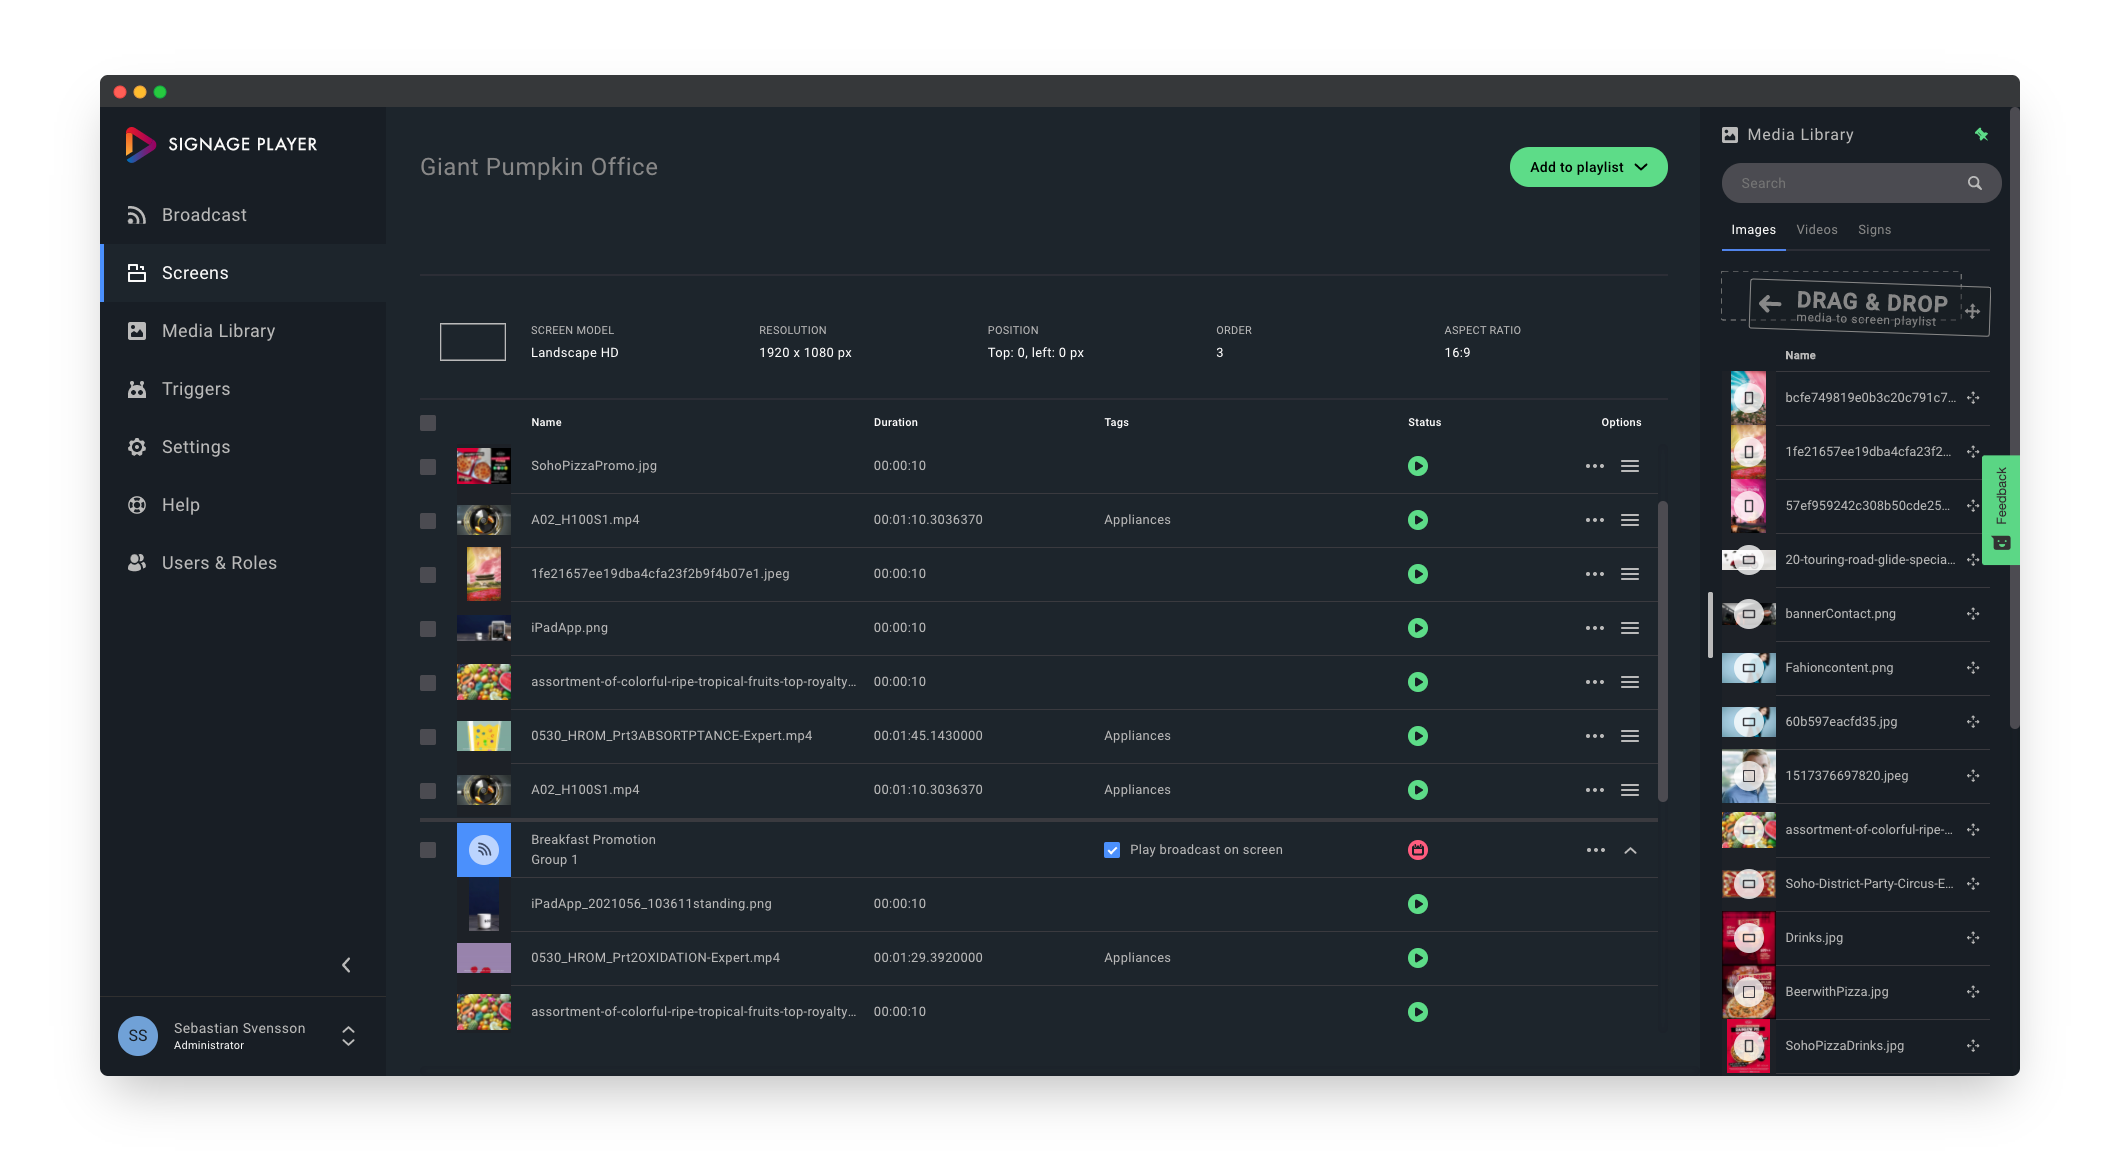Collapse the Breakfast Promotion group
This screenshot has height=1151, width=2120.
[x=1630, y=850]
